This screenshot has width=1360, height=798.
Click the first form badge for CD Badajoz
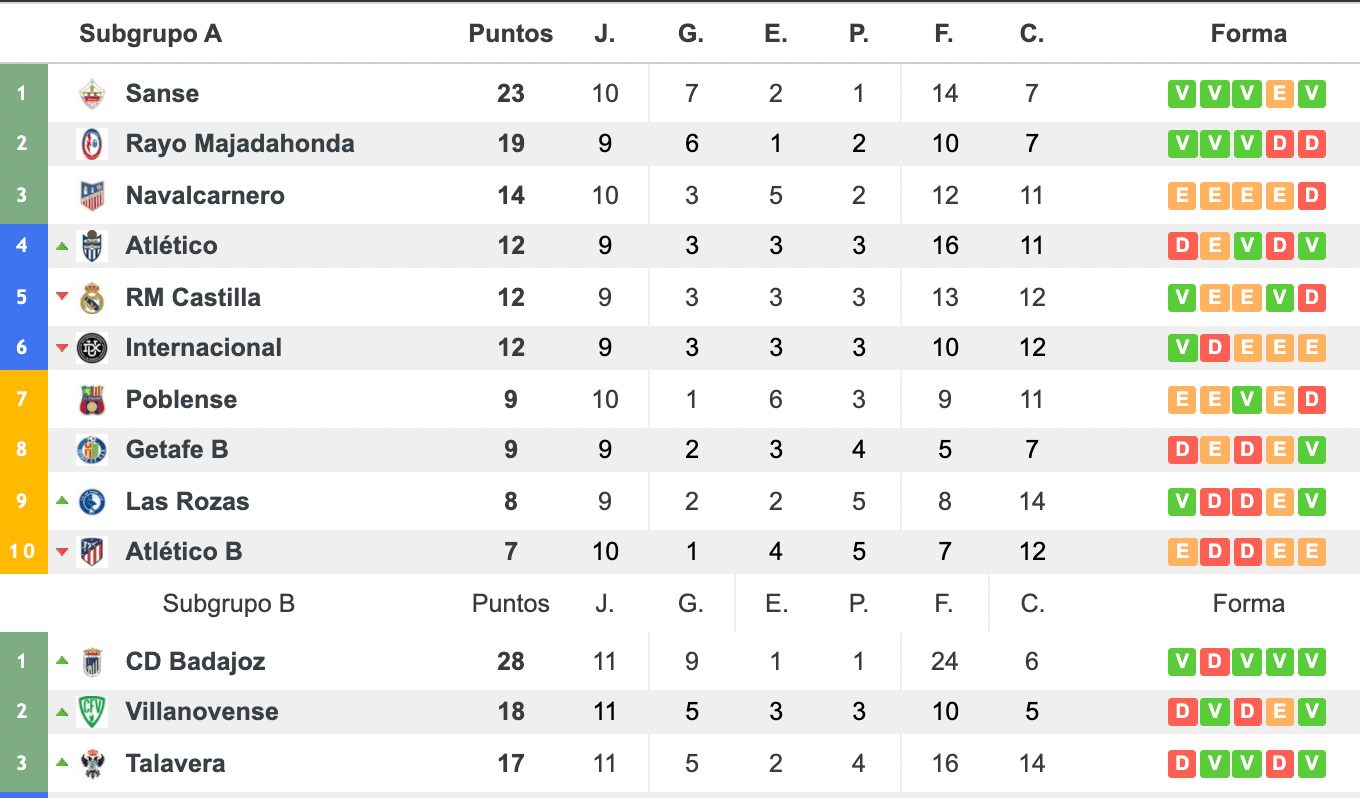(1182, 662)
